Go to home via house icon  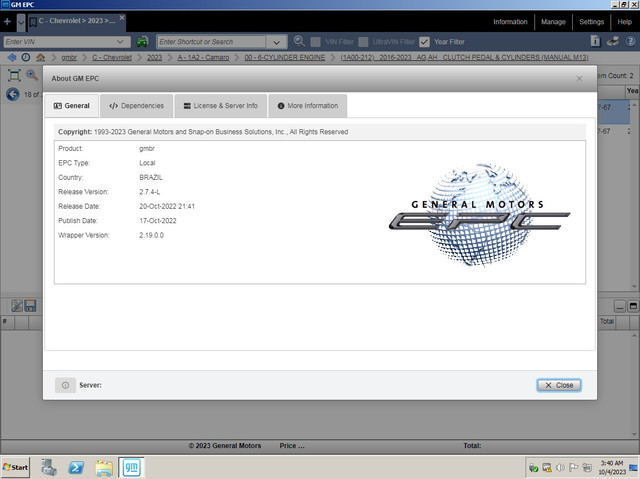(x=40, y=58)
